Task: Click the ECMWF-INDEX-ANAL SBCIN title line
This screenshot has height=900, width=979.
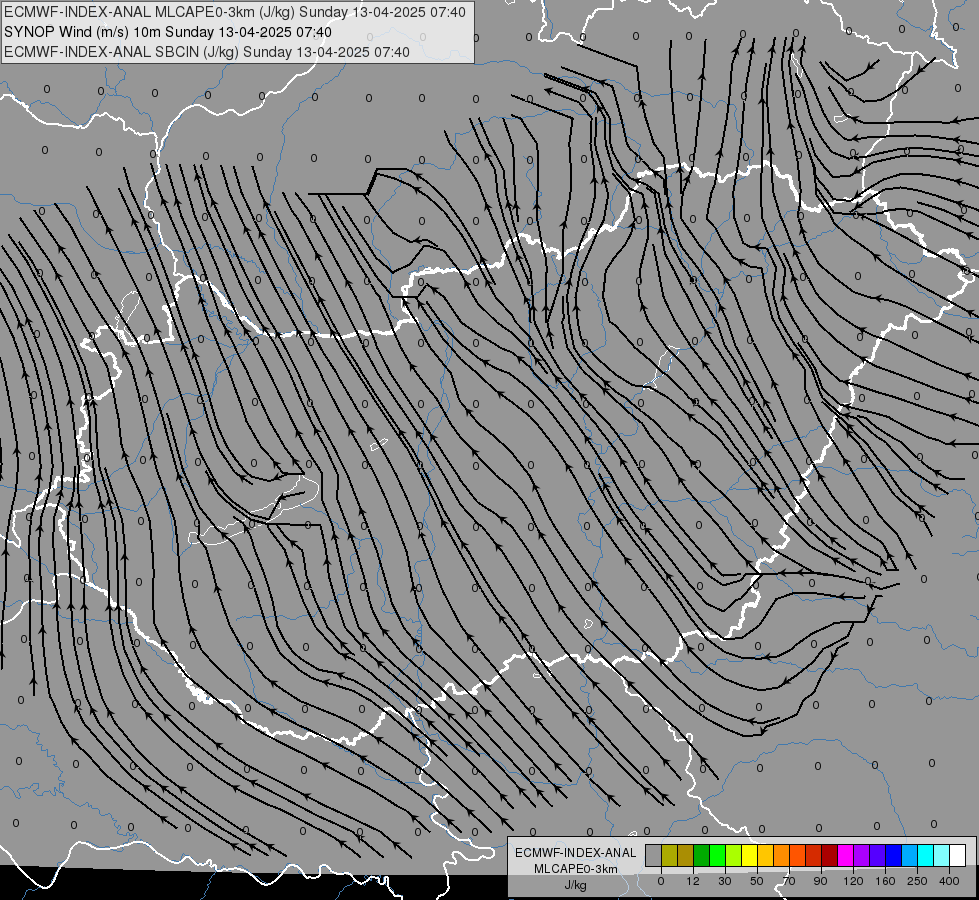Action: tap(207, 52)
